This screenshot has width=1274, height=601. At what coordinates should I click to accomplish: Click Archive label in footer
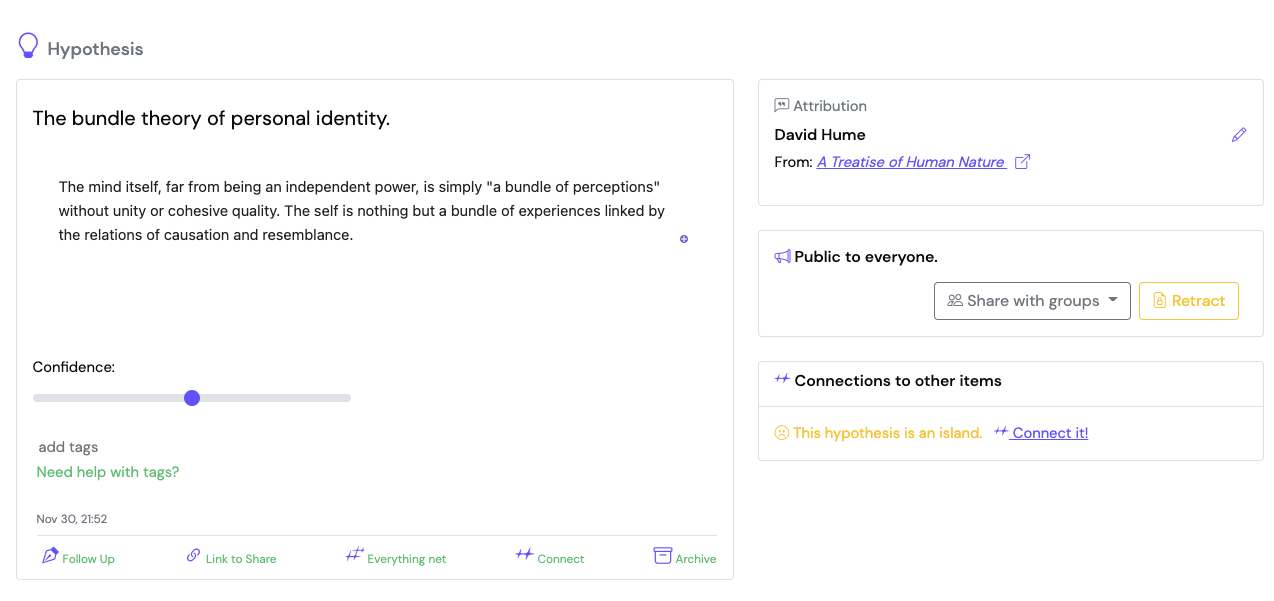pos(696,559)
